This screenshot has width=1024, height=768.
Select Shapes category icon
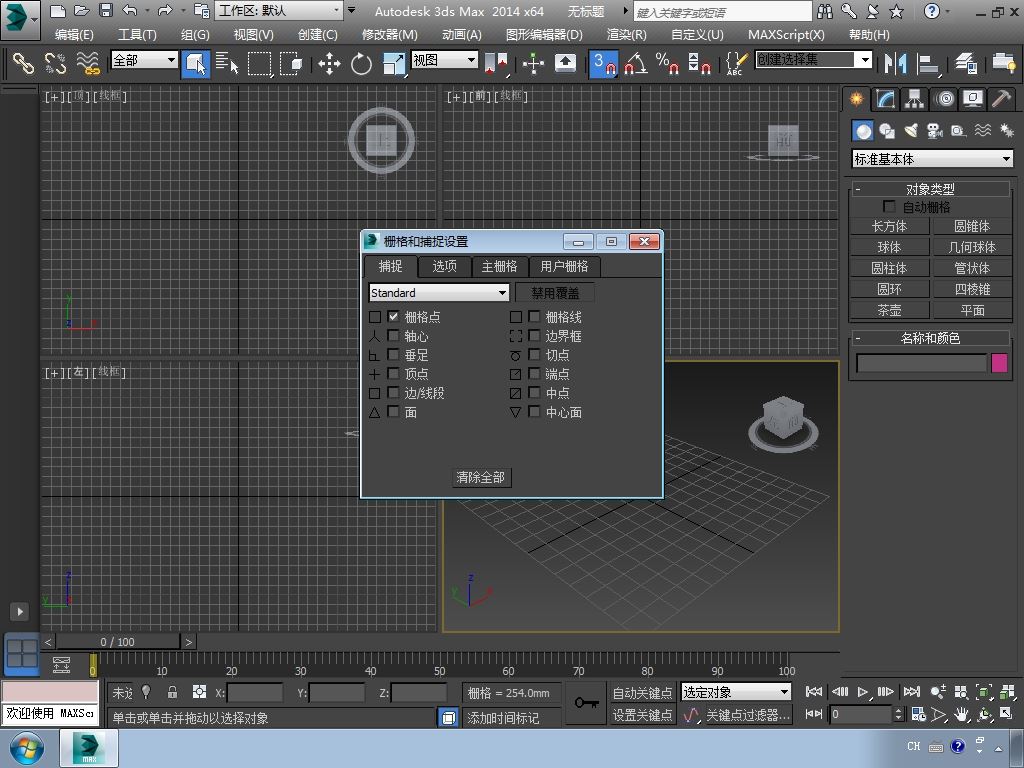[887, 131]
